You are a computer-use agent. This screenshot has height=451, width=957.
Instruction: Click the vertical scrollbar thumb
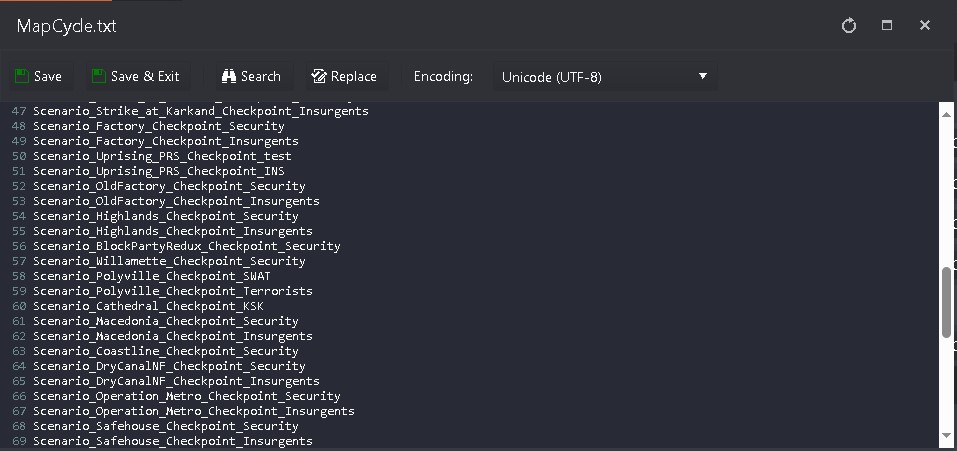947,303
